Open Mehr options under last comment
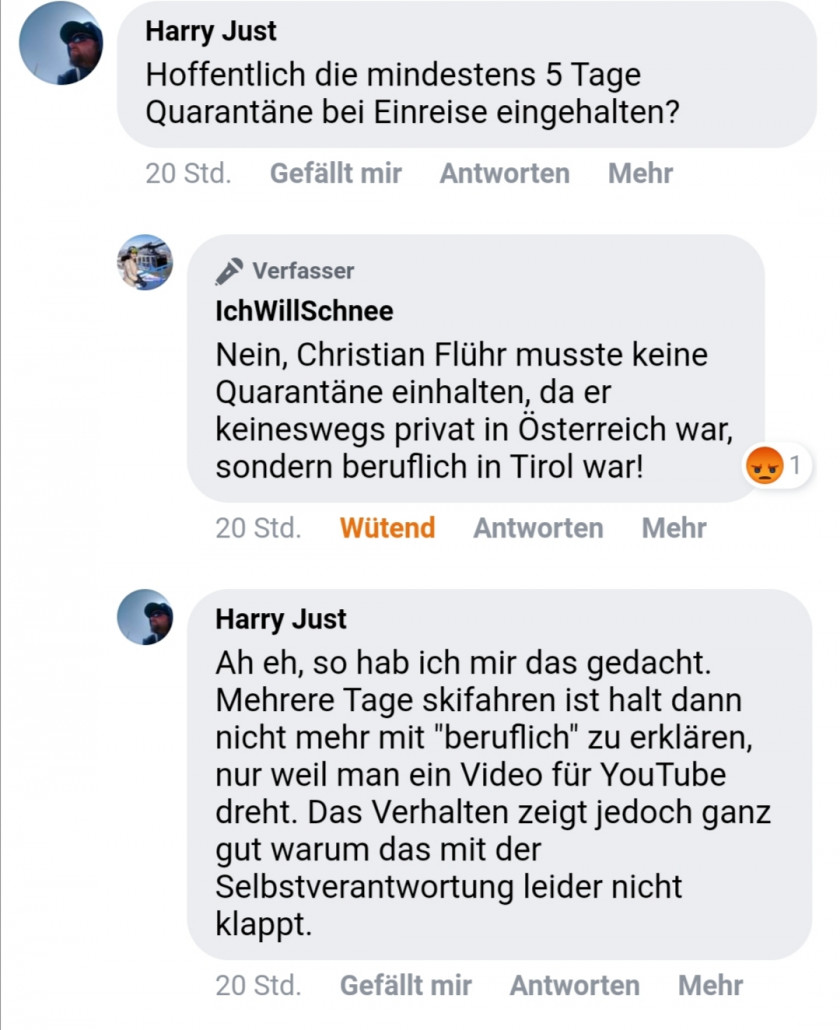The width and height of the screenshot is (840, 1030). click(x=710, y=985)
